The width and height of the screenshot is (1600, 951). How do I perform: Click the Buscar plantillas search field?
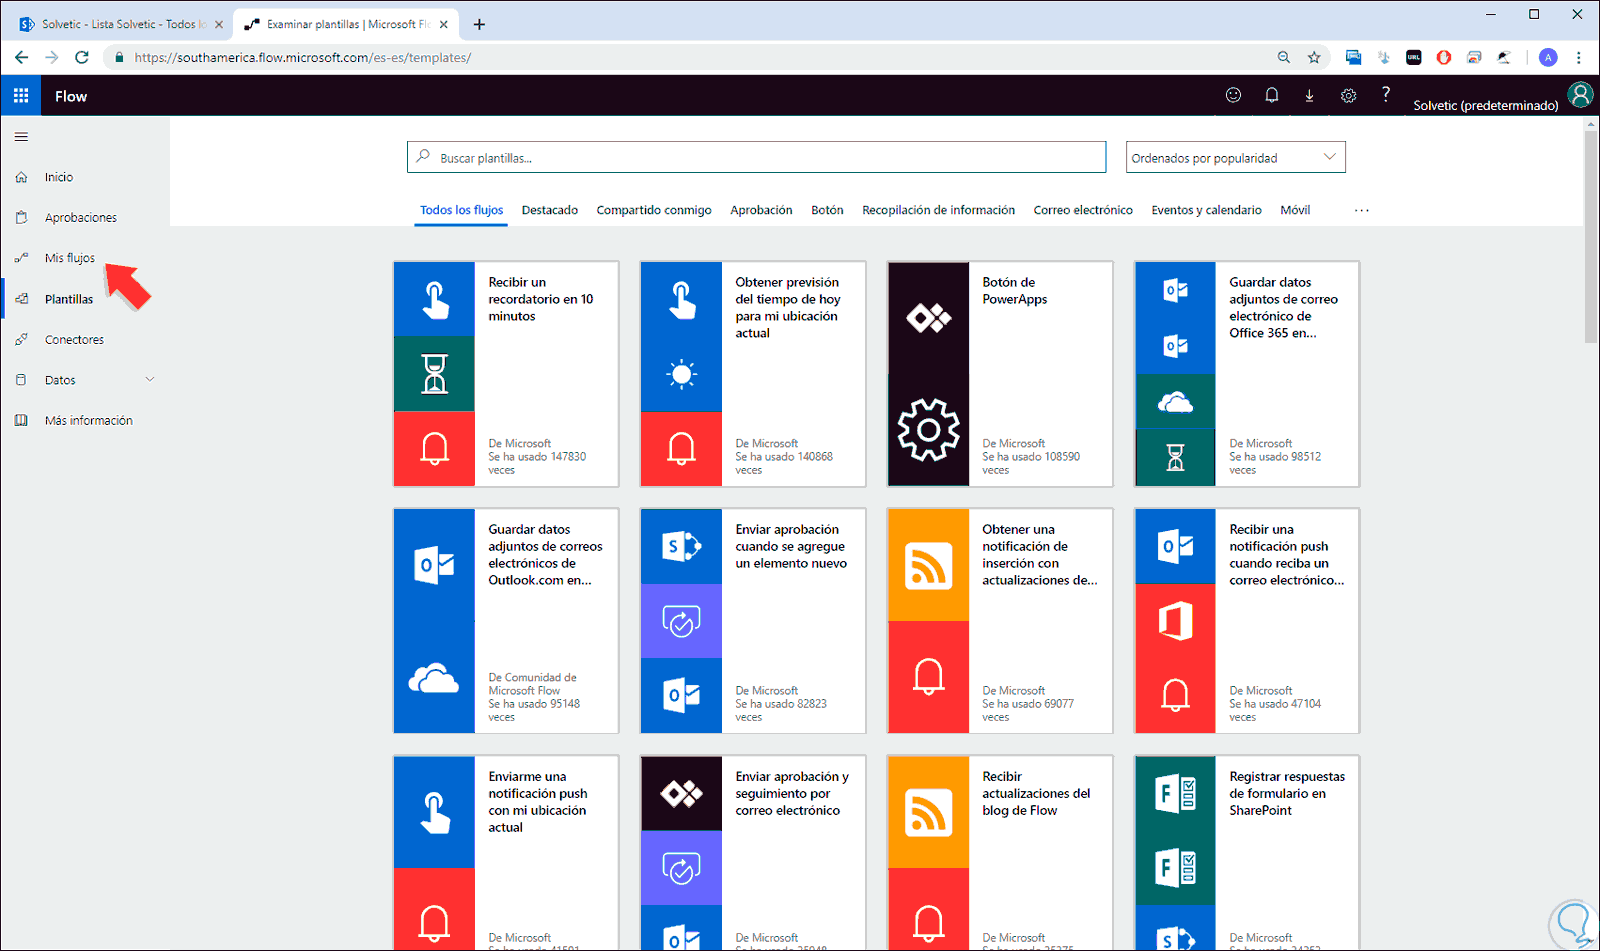(756, 157)
